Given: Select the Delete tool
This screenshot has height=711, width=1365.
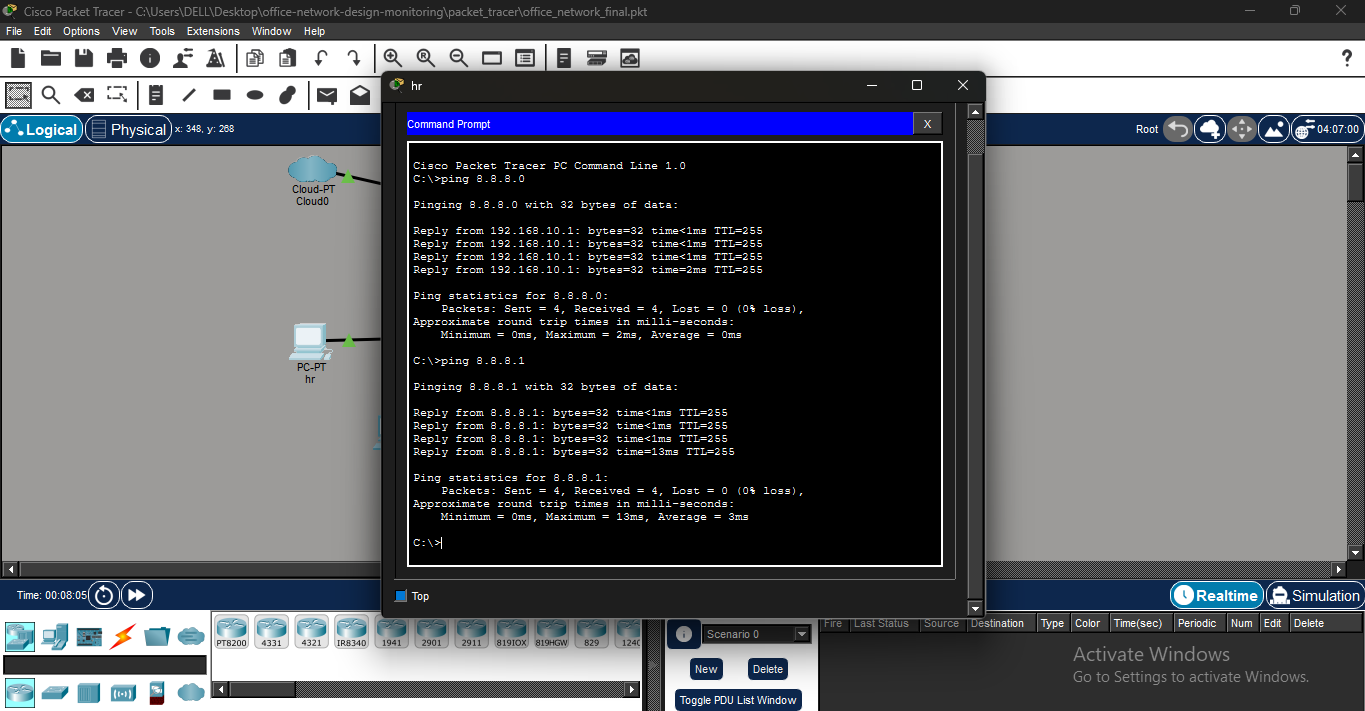Looking at the screenshot, I should [84, 95].
